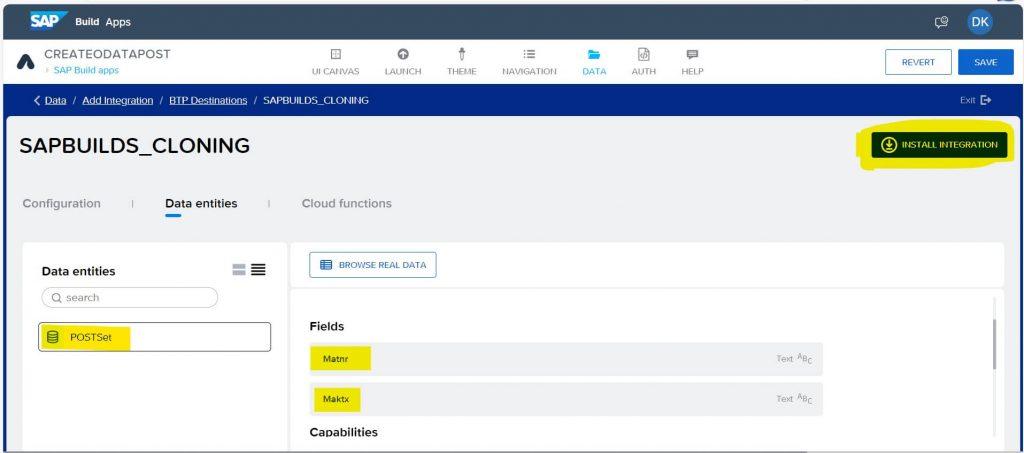Open the Auth settings
This screenshot has height=453, width=1024.
pos(643,62)
